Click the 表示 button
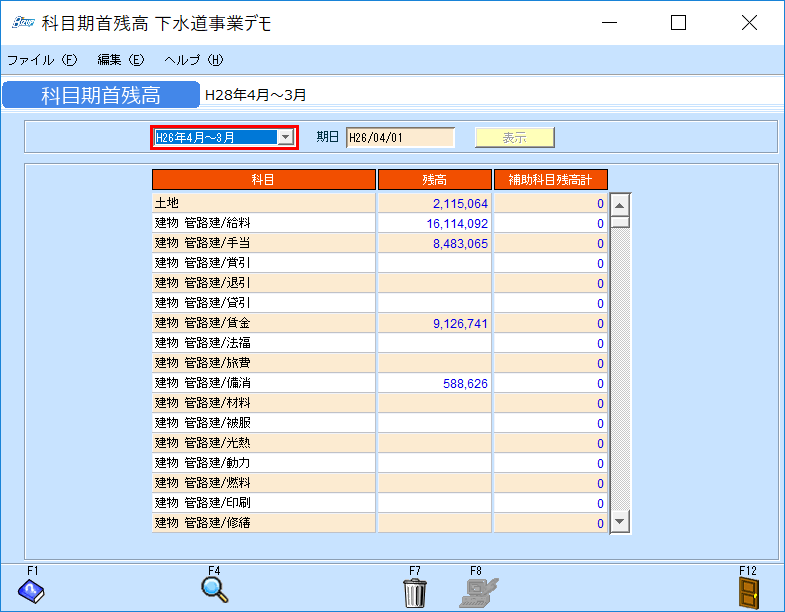The height and width of the screenshot is (612, 785). [515, 137]
